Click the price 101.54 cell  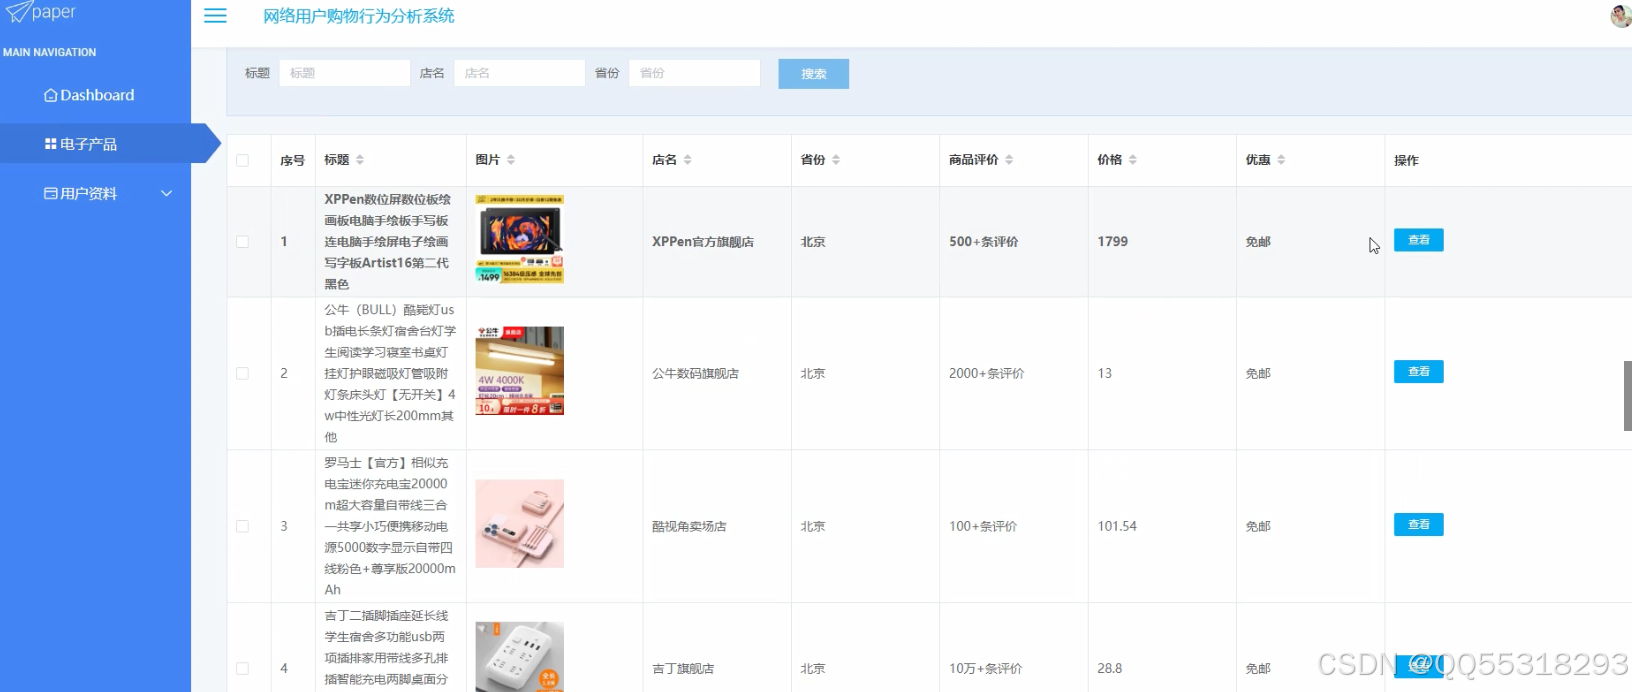(x=1117, y=526)
